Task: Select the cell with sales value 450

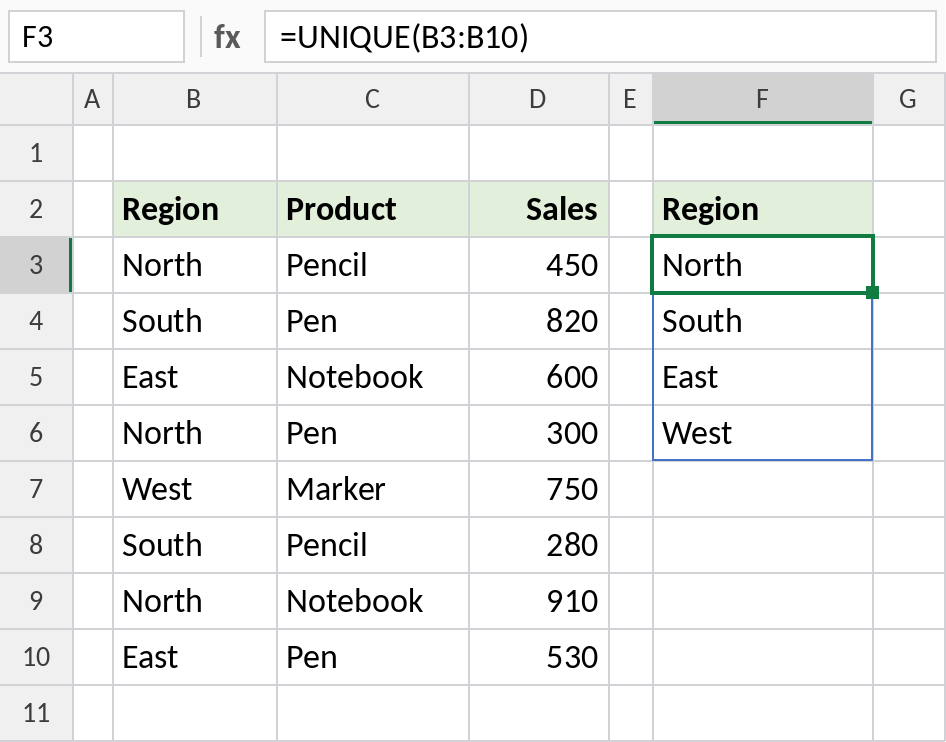Action: [539, 265]
